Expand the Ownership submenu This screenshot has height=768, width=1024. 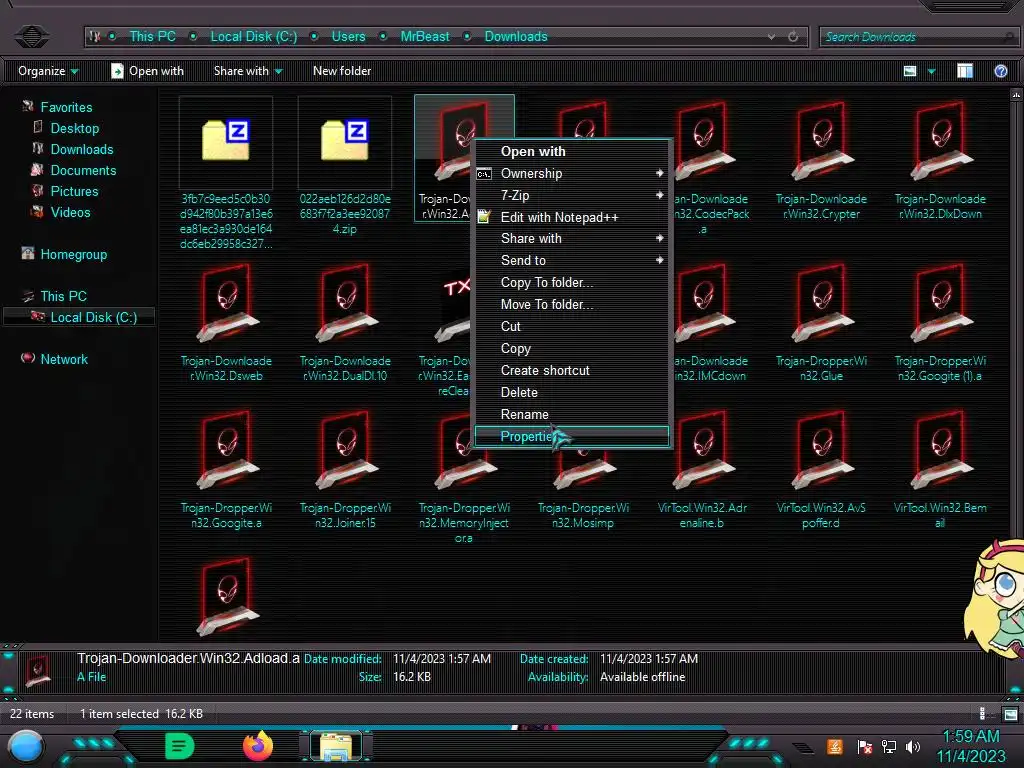coord(572,173)
